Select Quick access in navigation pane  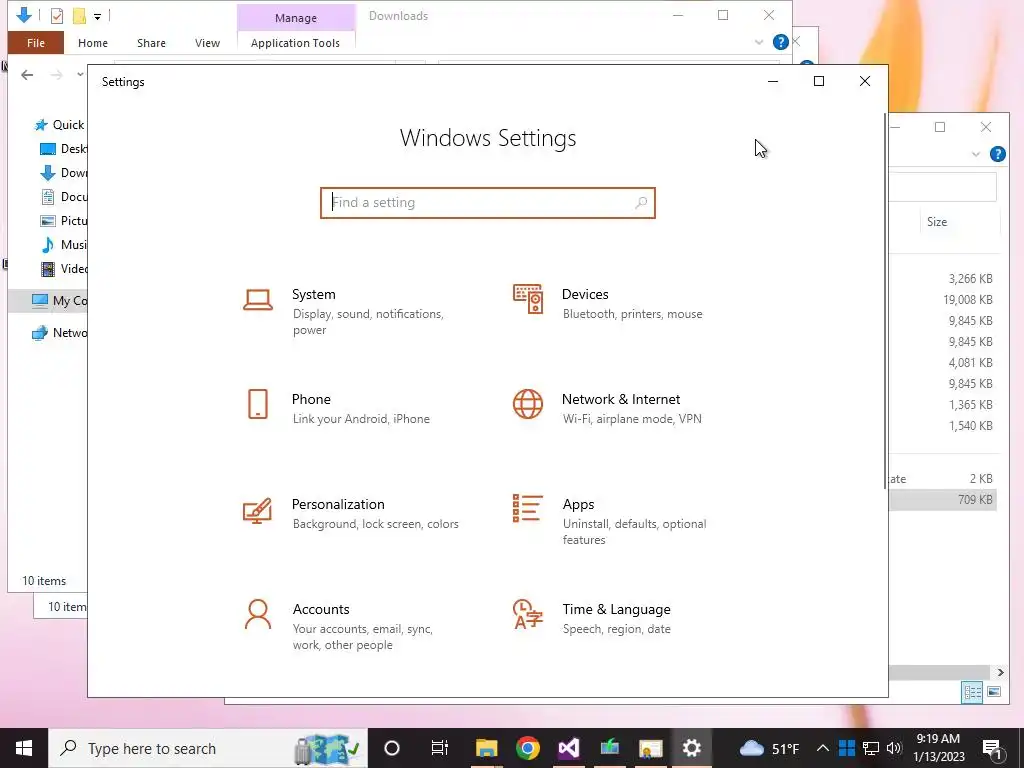(60, 125)
